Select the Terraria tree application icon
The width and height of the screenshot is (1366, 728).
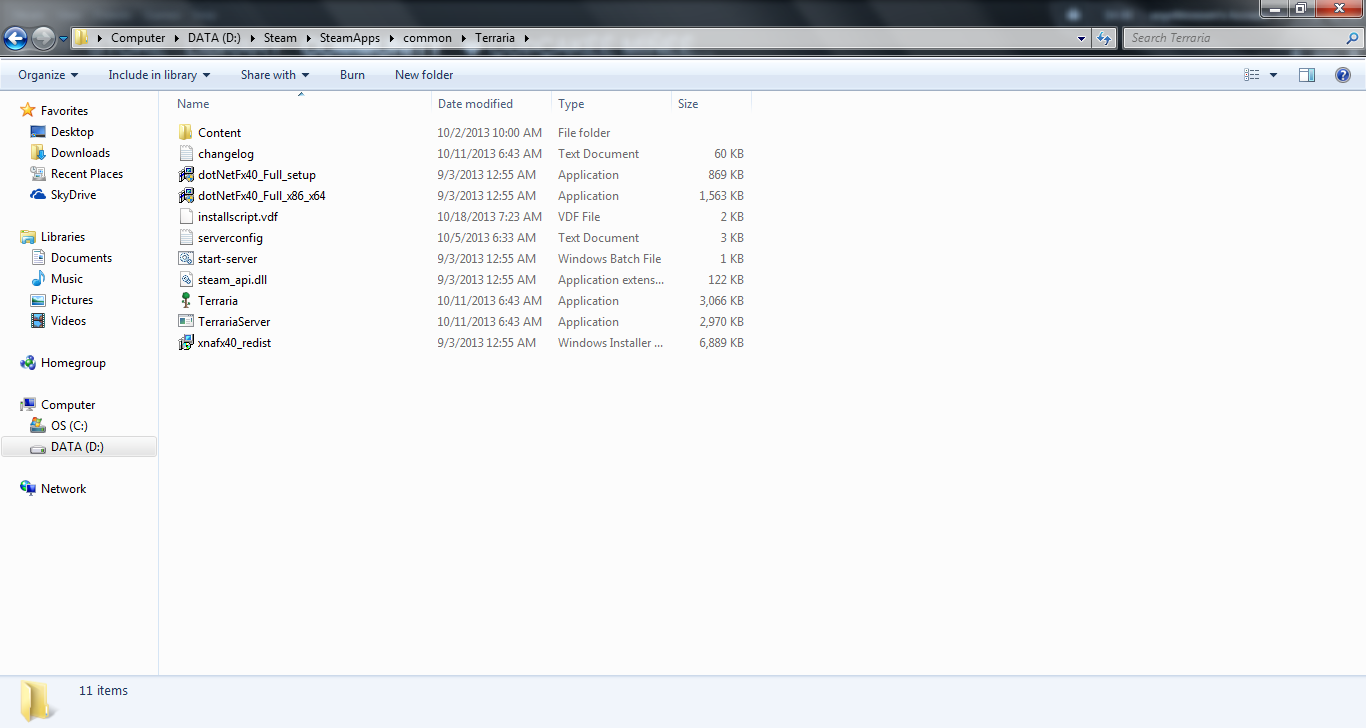tap(186, 301)
